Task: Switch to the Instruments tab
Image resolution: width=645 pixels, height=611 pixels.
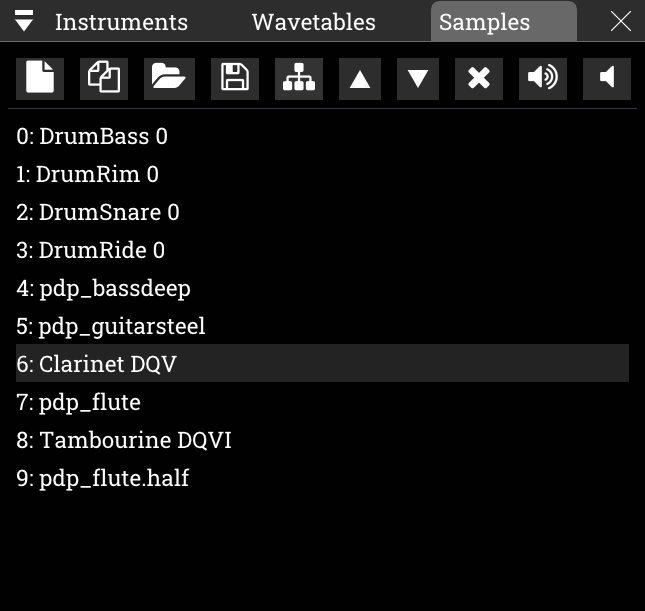Action: tap(121, 22)
